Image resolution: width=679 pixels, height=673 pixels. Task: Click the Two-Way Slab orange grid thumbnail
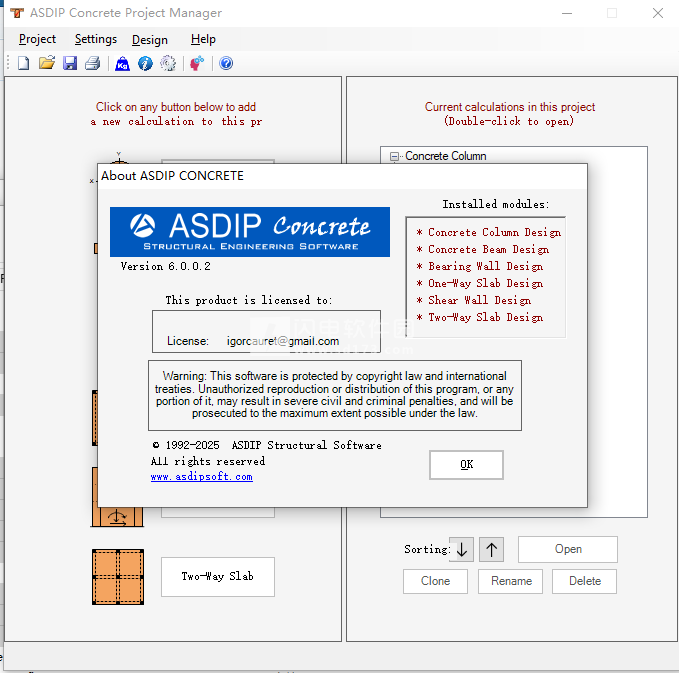point(118,577)
